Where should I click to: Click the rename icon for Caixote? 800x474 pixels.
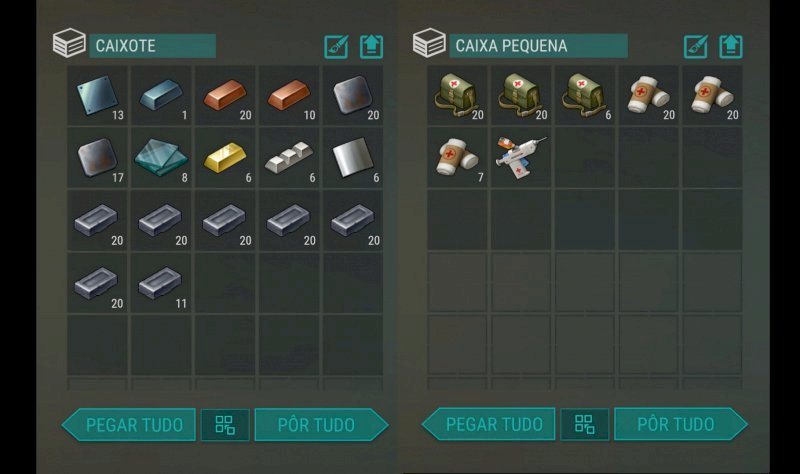click(336, 47)
